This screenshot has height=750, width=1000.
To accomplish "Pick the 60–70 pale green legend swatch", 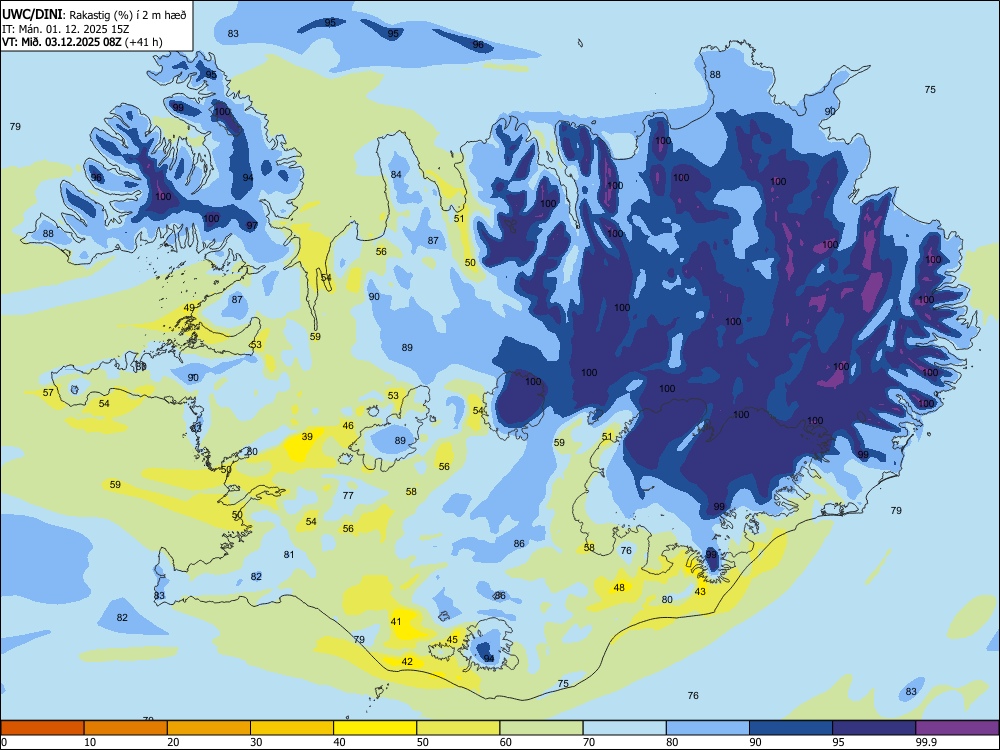I will [x=541, y=728].
